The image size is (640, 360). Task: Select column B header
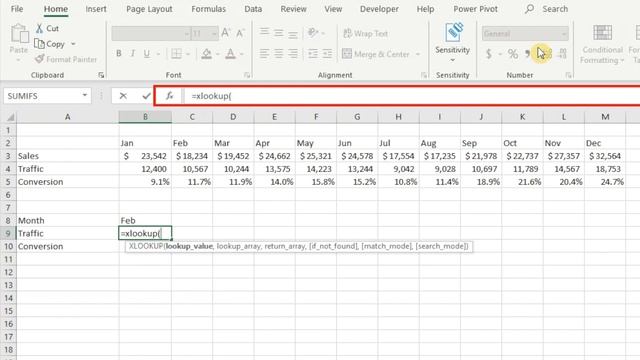(x=145, y=117)
